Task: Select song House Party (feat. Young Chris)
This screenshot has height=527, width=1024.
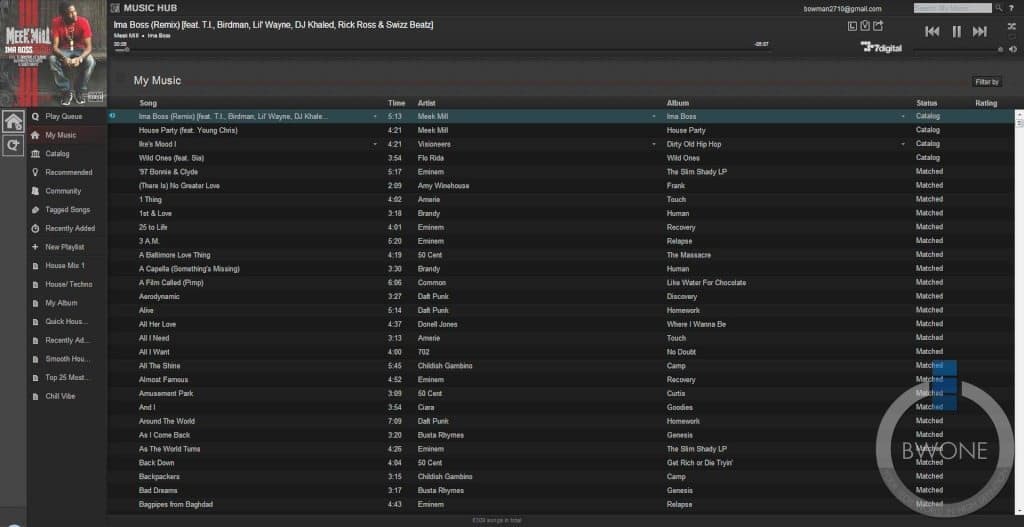Action: 188,130
